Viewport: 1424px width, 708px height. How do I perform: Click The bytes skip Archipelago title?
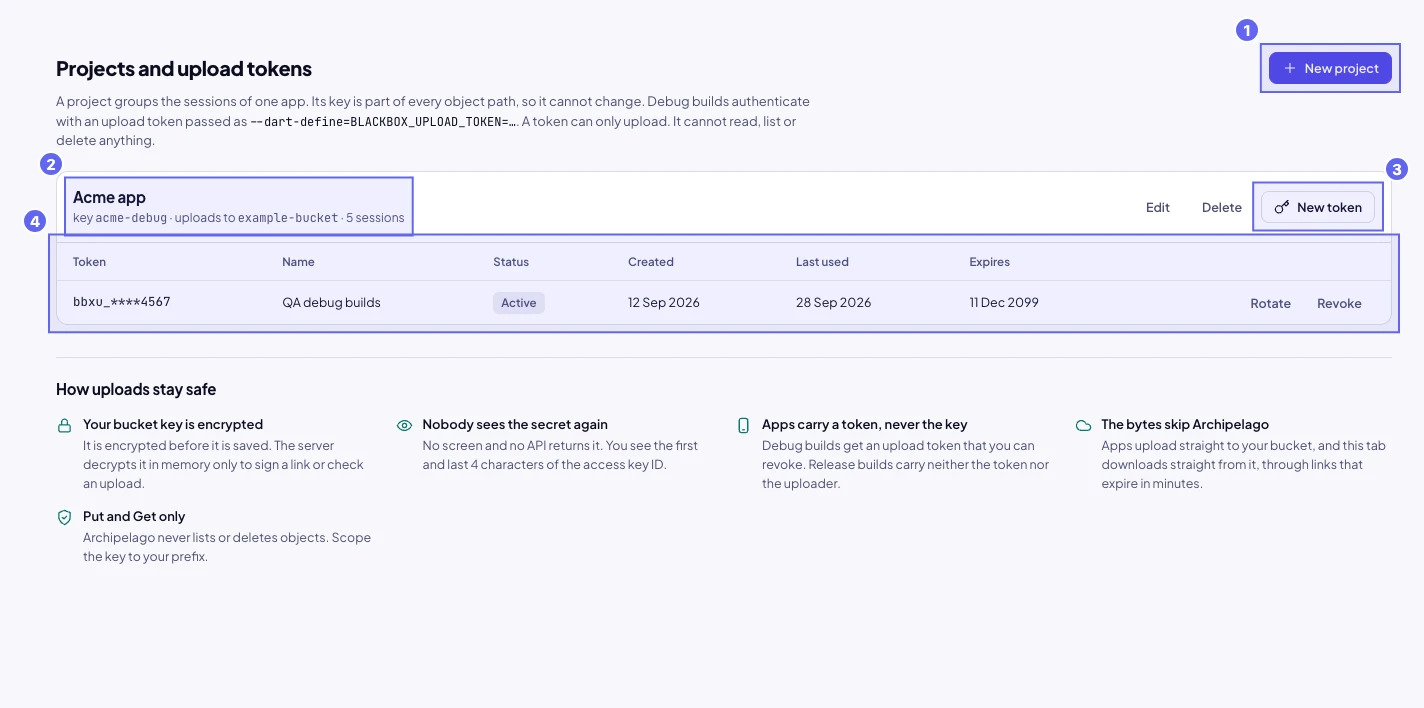pyautogui.click(x=1185, y=424)
